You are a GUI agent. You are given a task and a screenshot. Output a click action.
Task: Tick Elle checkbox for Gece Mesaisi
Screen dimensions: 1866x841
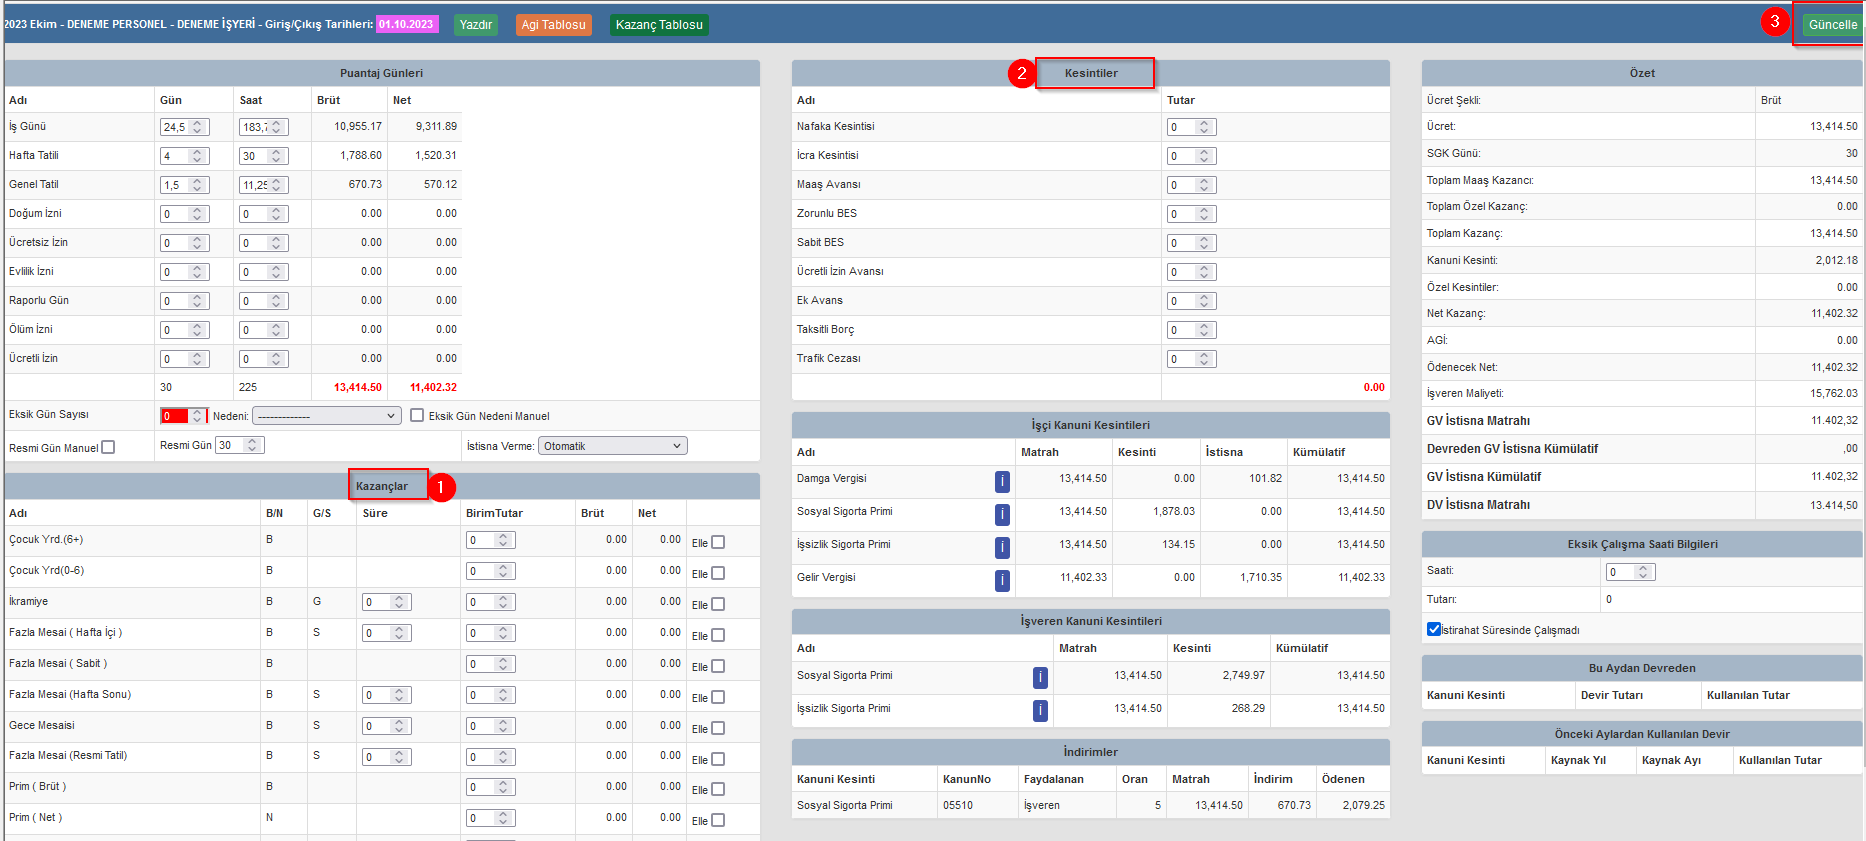click(718, 728)
